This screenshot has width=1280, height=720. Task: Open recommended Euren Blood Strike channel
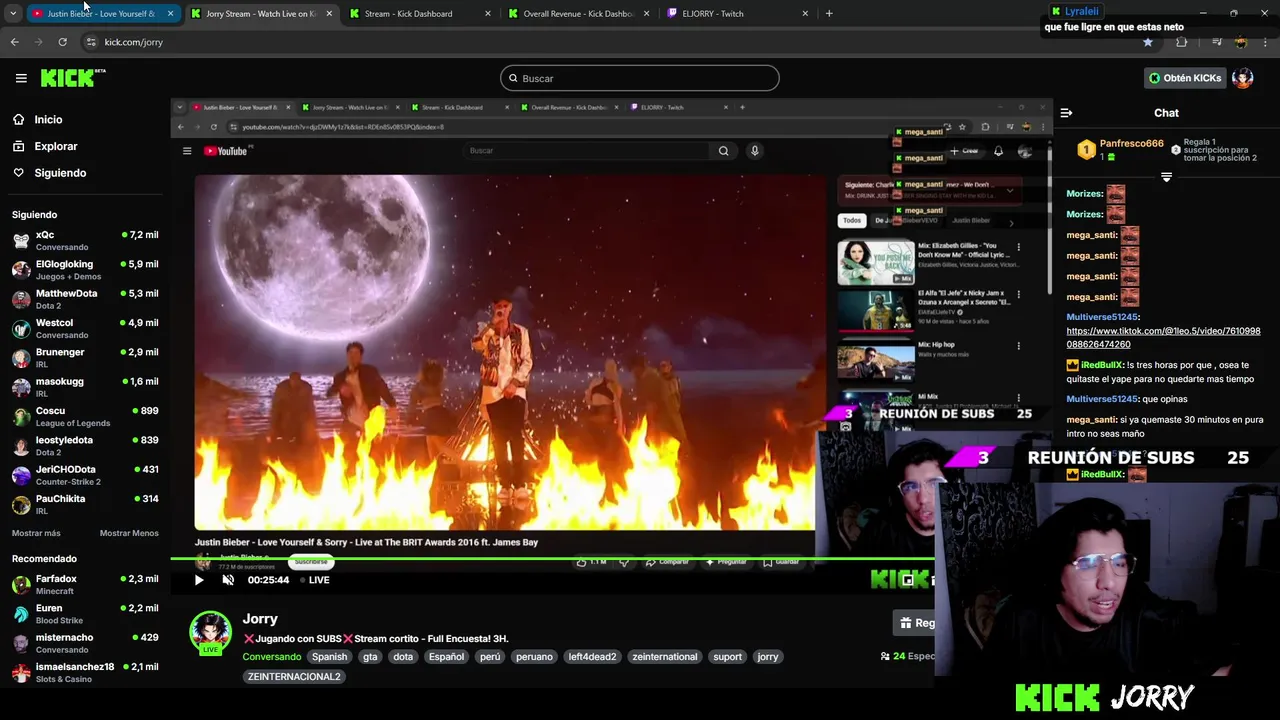coord(85,614)
